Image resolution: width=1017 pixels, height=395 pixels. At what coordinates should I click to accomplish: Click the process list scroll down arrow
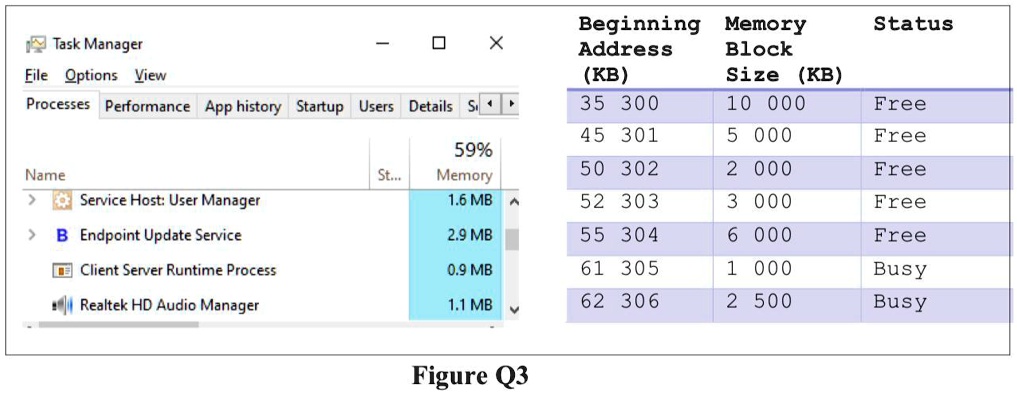[514, 310]
